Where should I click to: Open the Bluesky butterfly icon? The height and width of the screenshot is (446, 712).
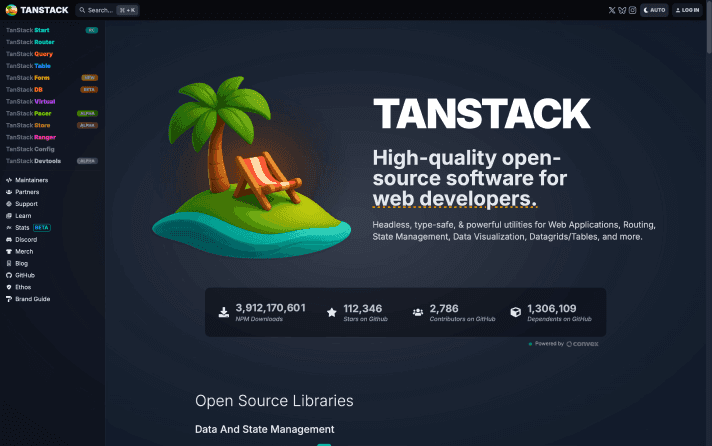point(622,10)
